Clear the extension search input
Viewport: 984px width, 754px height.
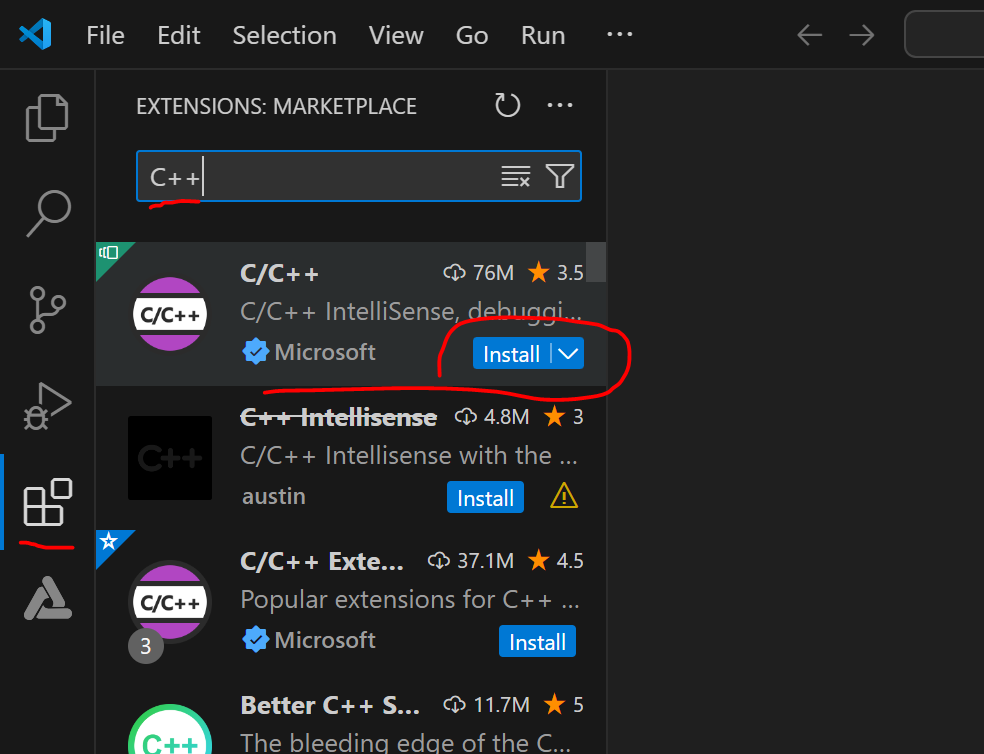(x=516, y=176)
